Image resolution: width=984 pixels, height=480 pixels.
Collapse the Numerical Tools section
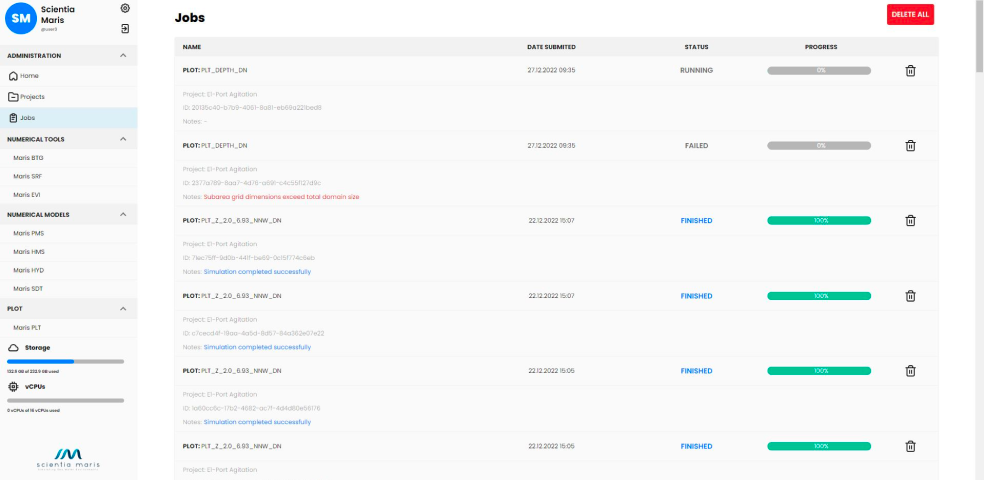click(123, 139)
